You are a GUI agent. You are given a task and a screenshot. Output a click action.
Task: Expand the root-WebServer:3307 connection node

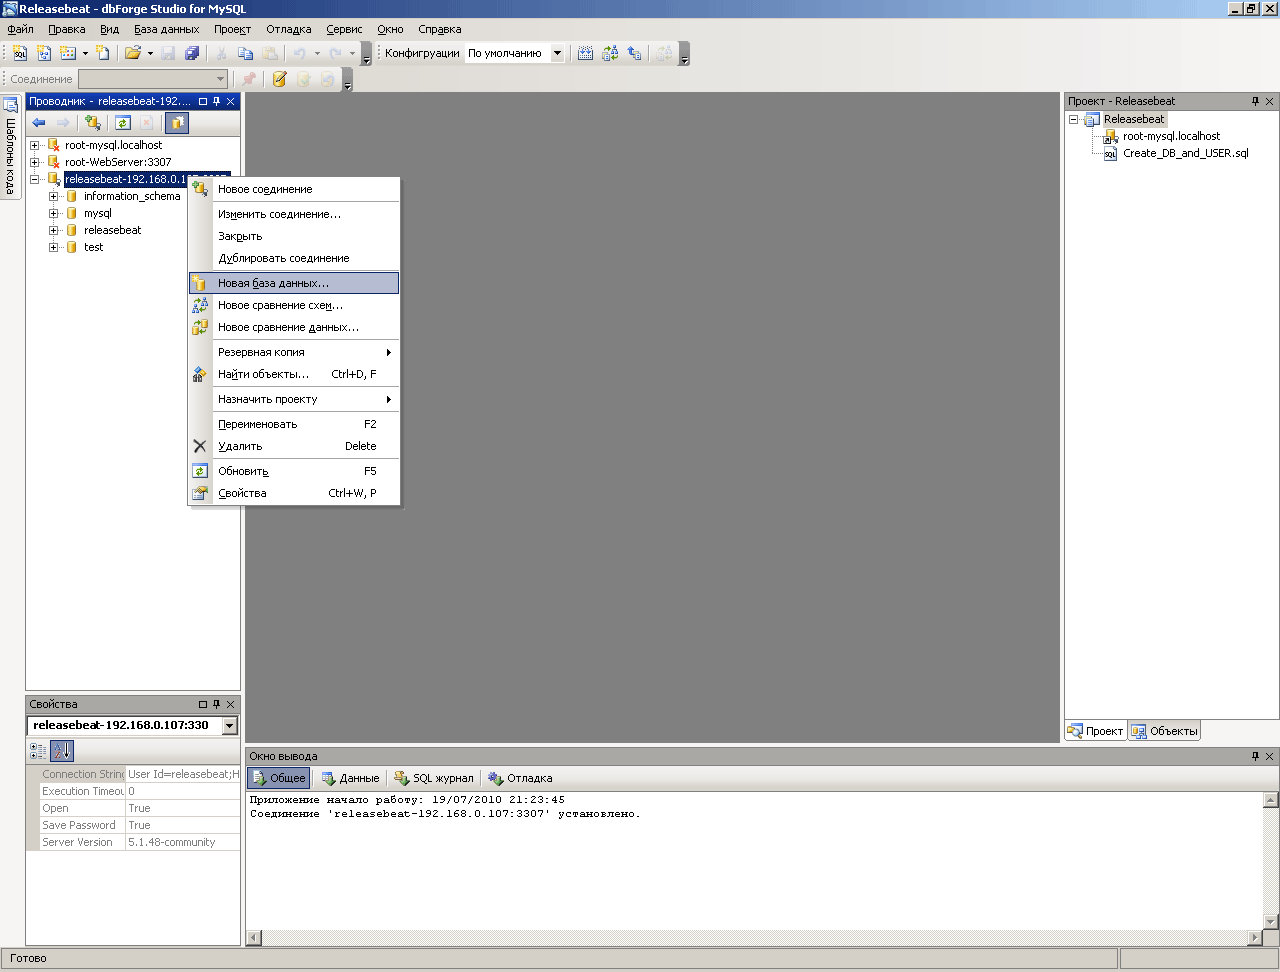click(35, 162)
